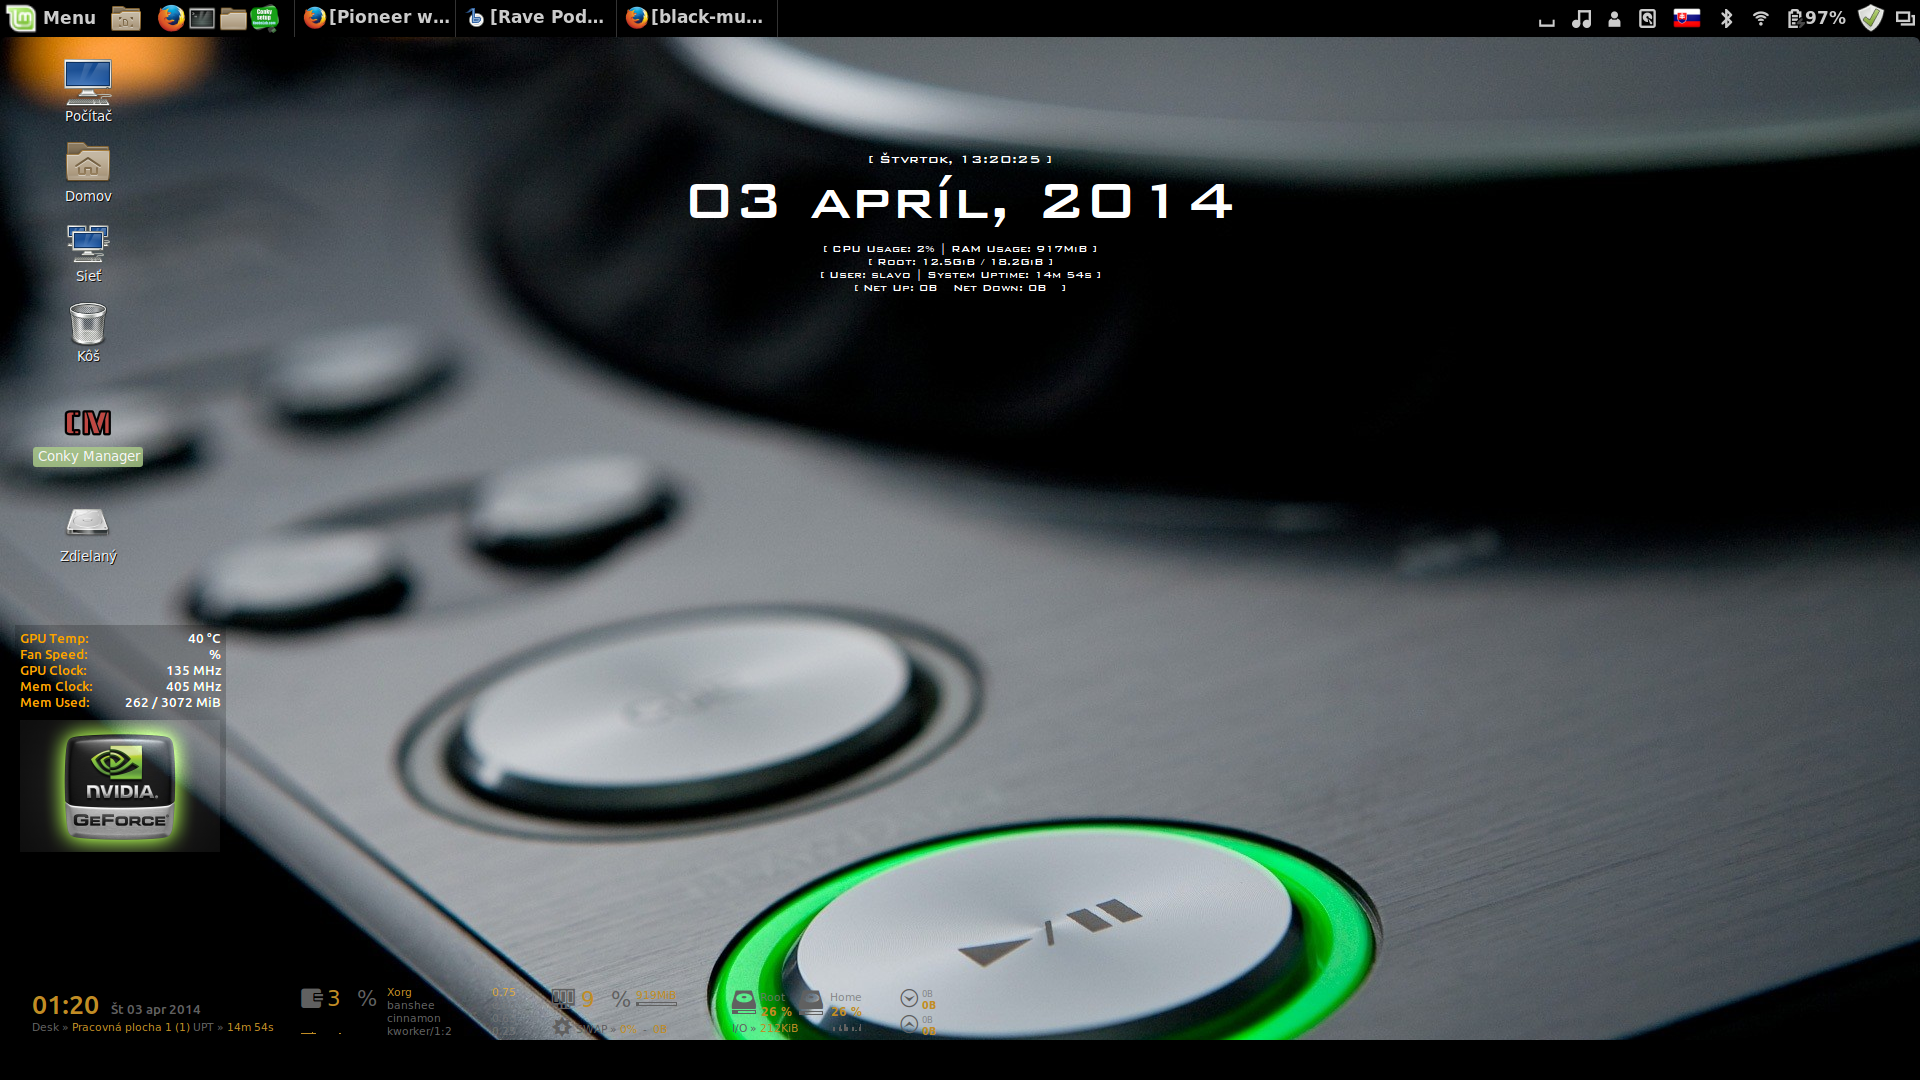Viewport: 1920px width, 1080px height.
Task: Click the 01:20 orange clock at bottom
Action: pos(65,1005)
